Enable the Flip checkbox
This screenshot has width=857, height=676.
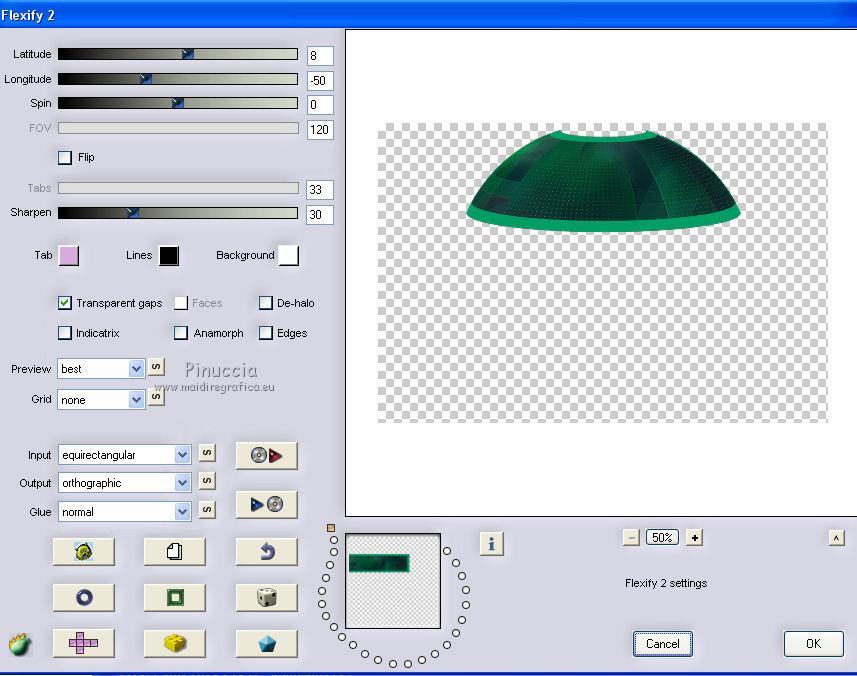click(x=65, y=158)
